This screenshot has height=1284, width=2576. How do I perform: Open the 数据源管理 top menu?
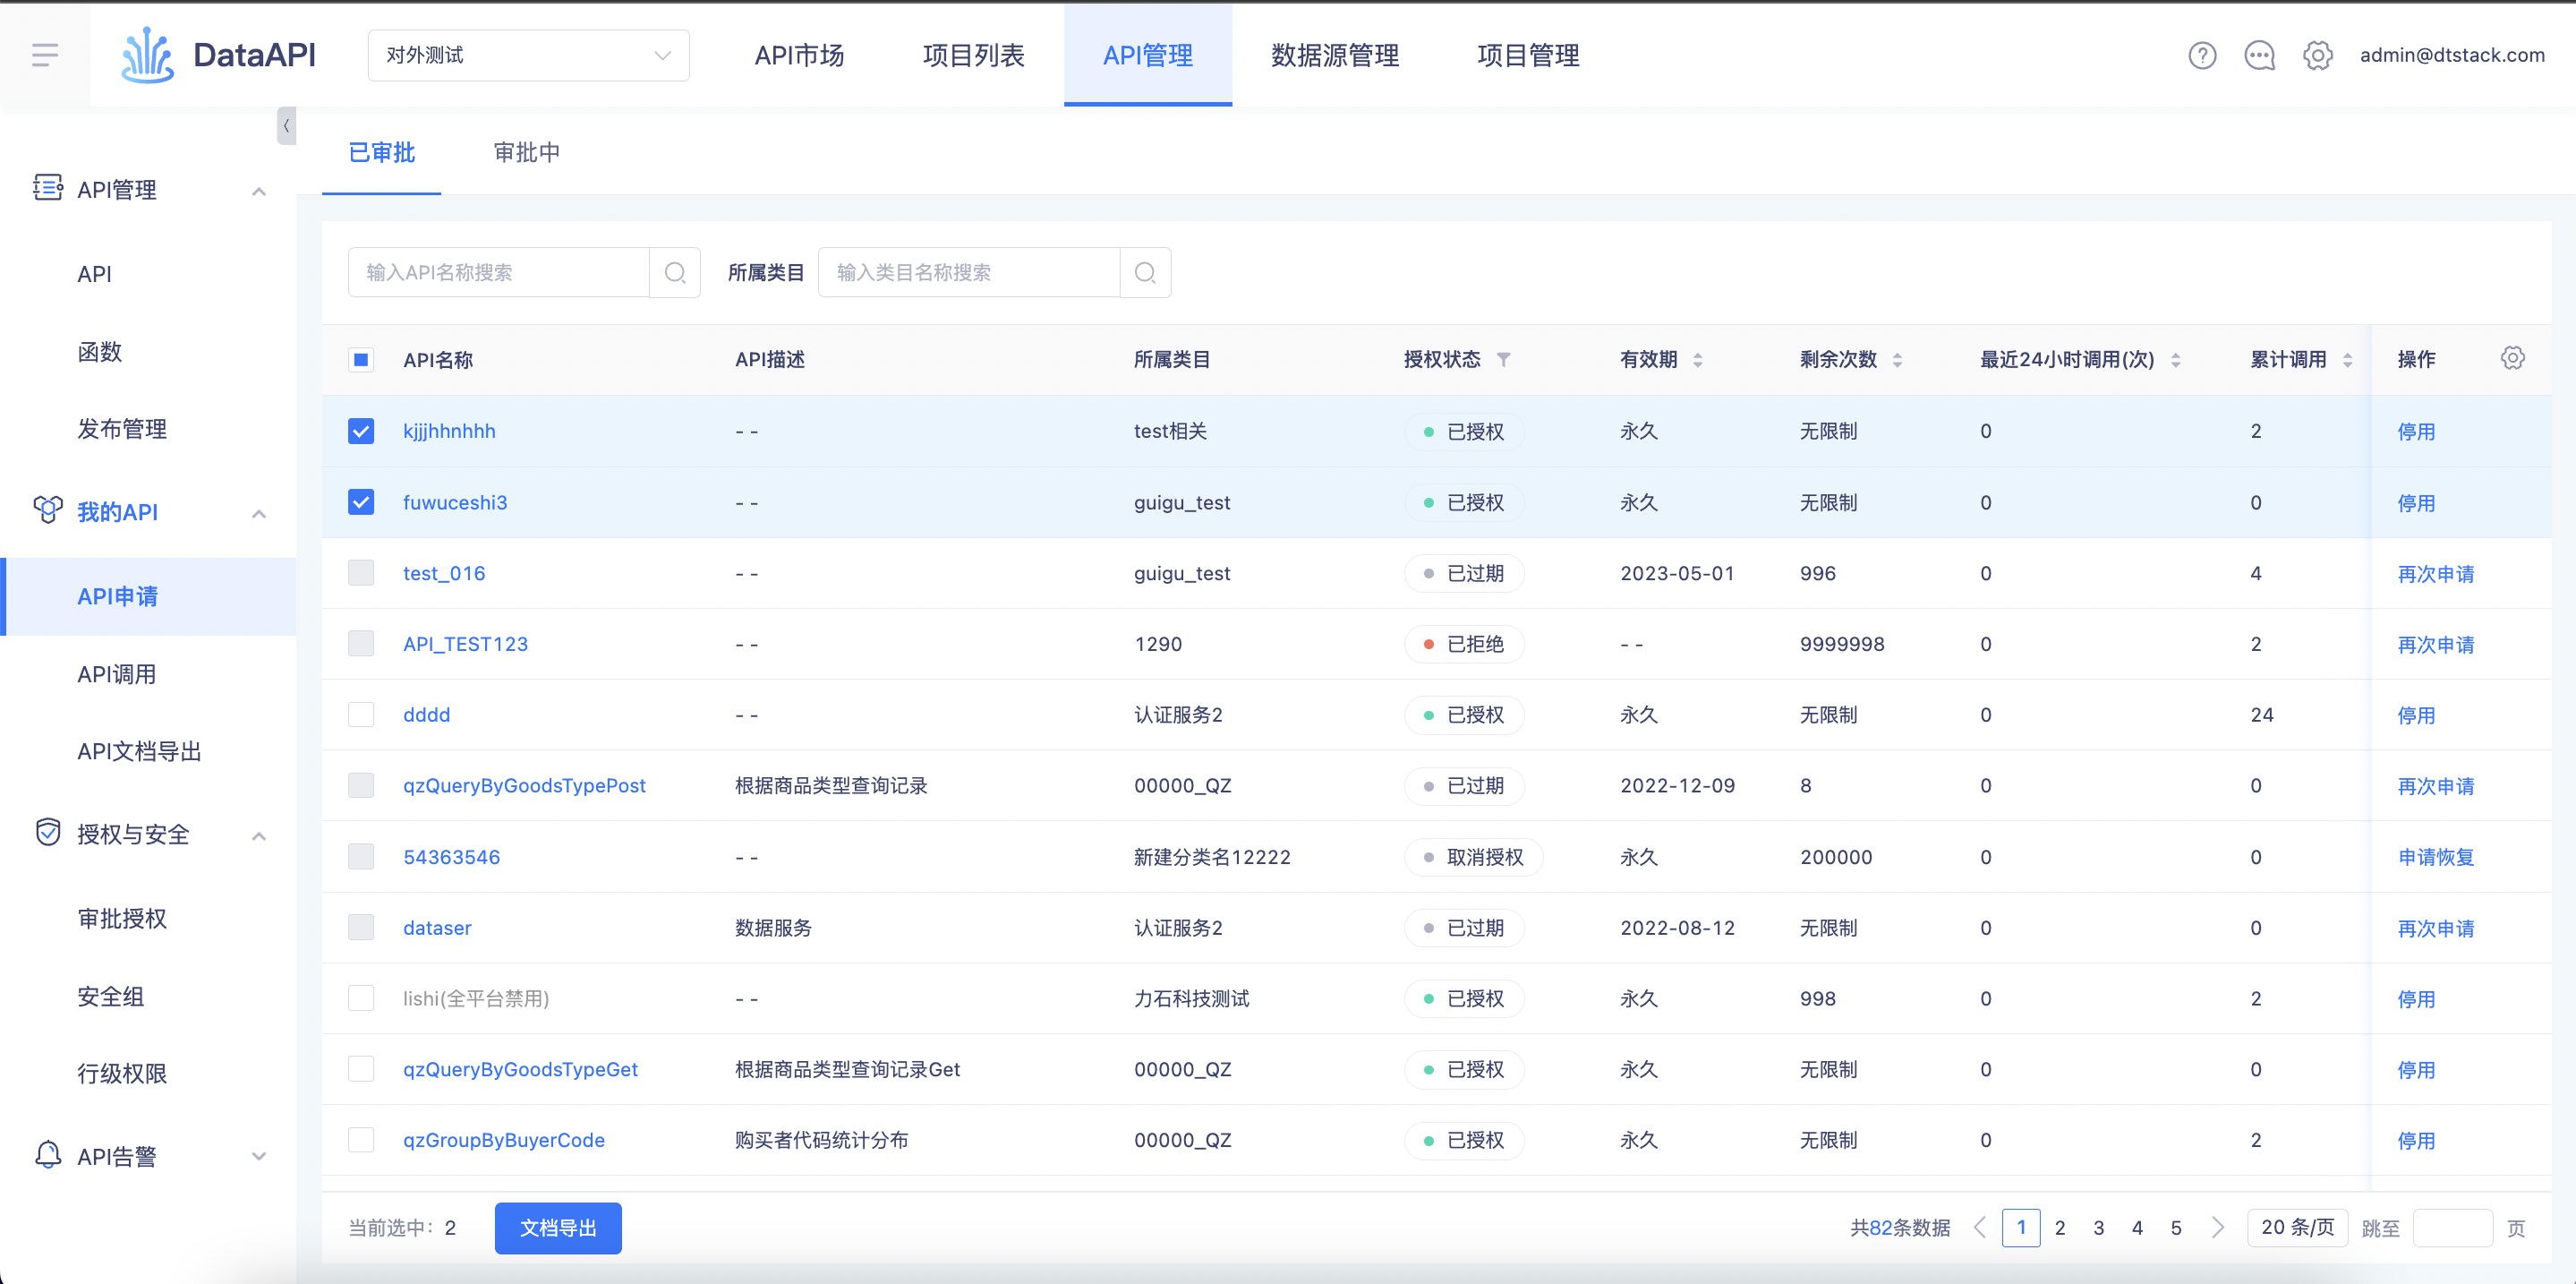point(1335,55)
